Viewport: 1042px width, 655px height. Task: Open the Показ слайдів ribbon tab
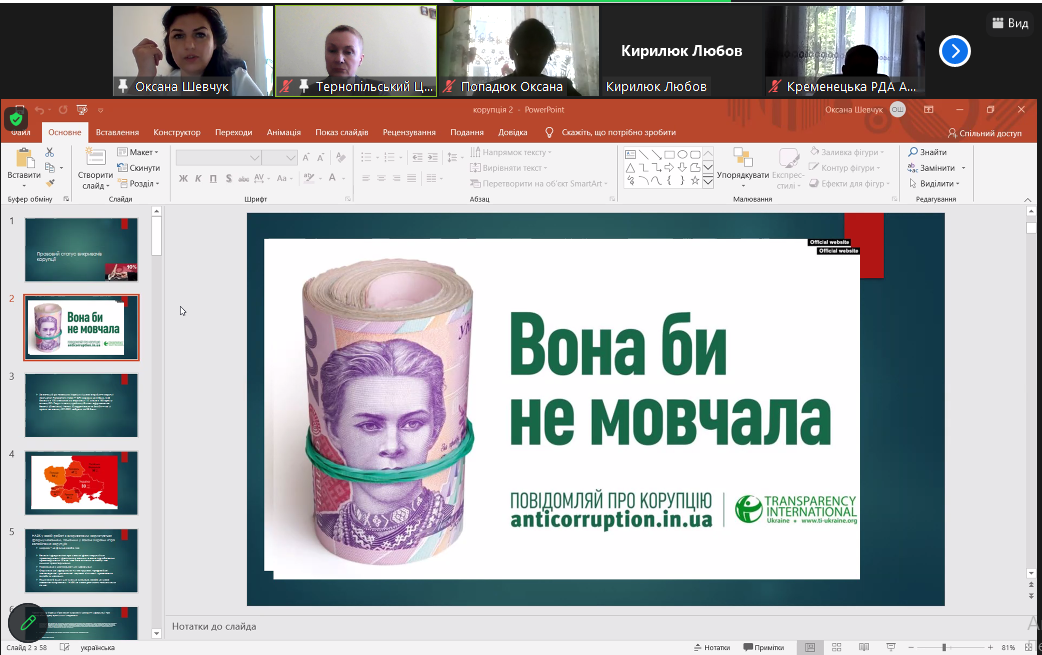342,132
